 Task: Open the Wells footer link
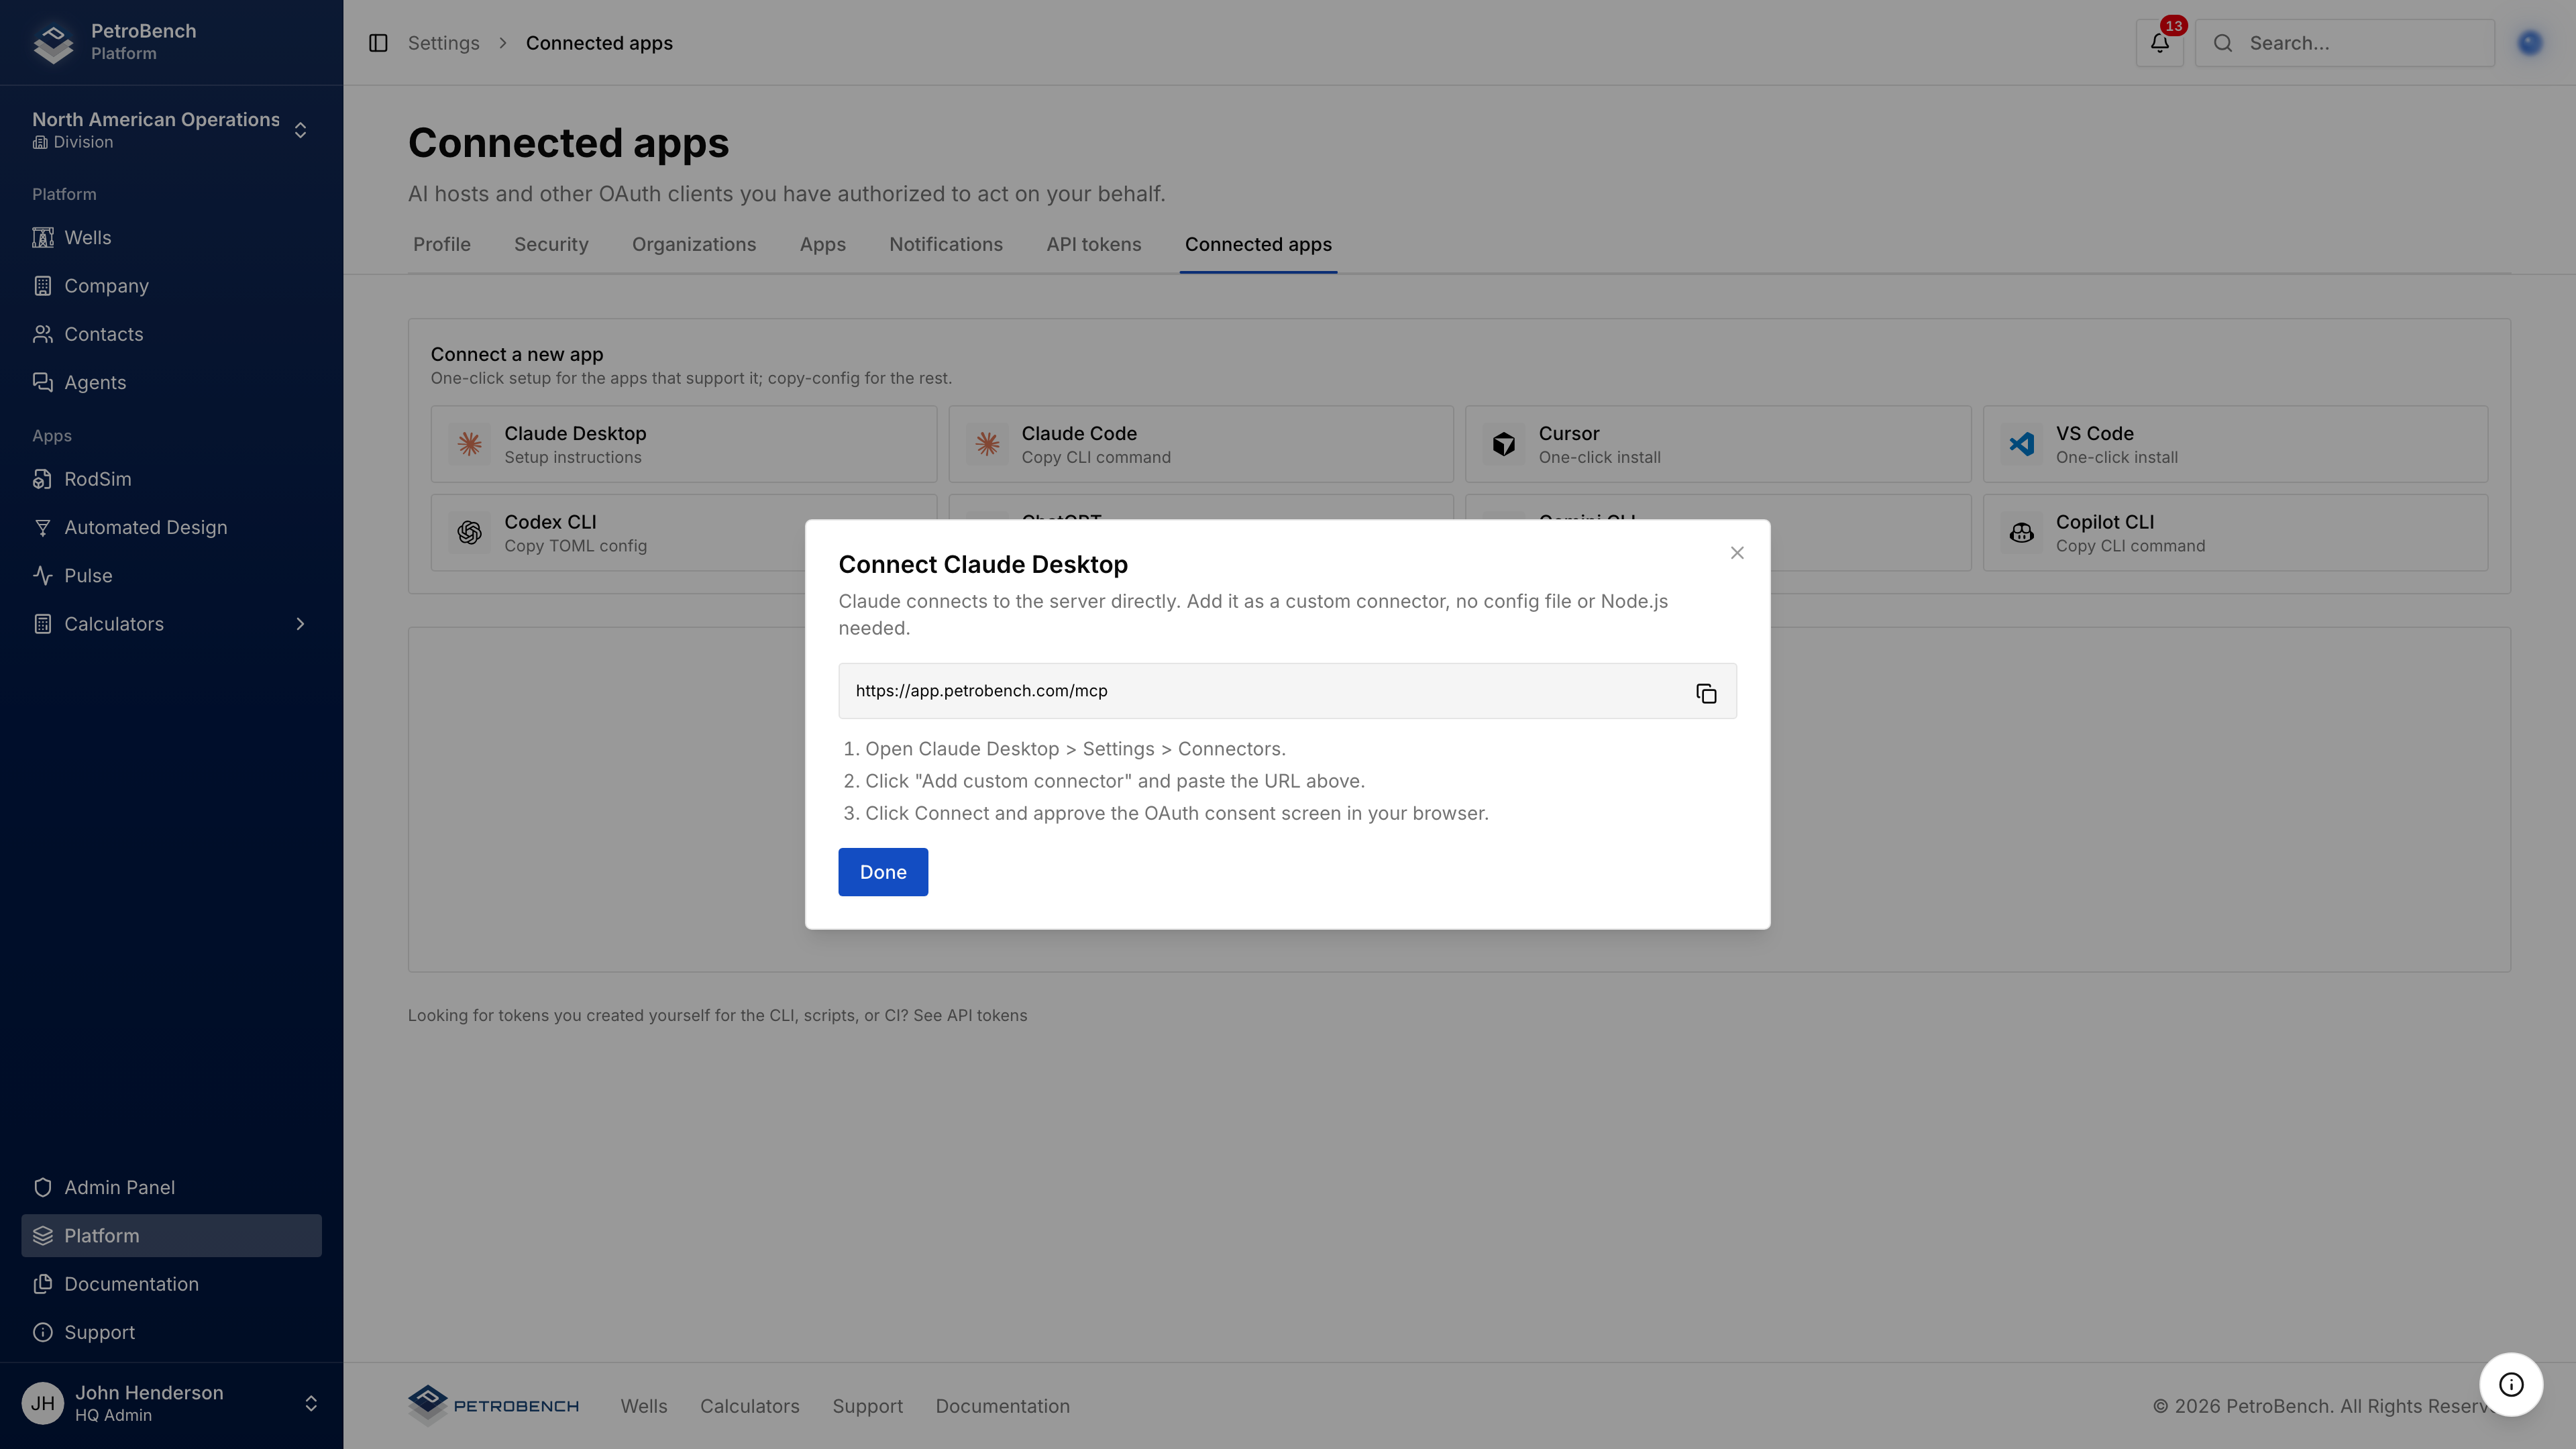coord(644,1406)
